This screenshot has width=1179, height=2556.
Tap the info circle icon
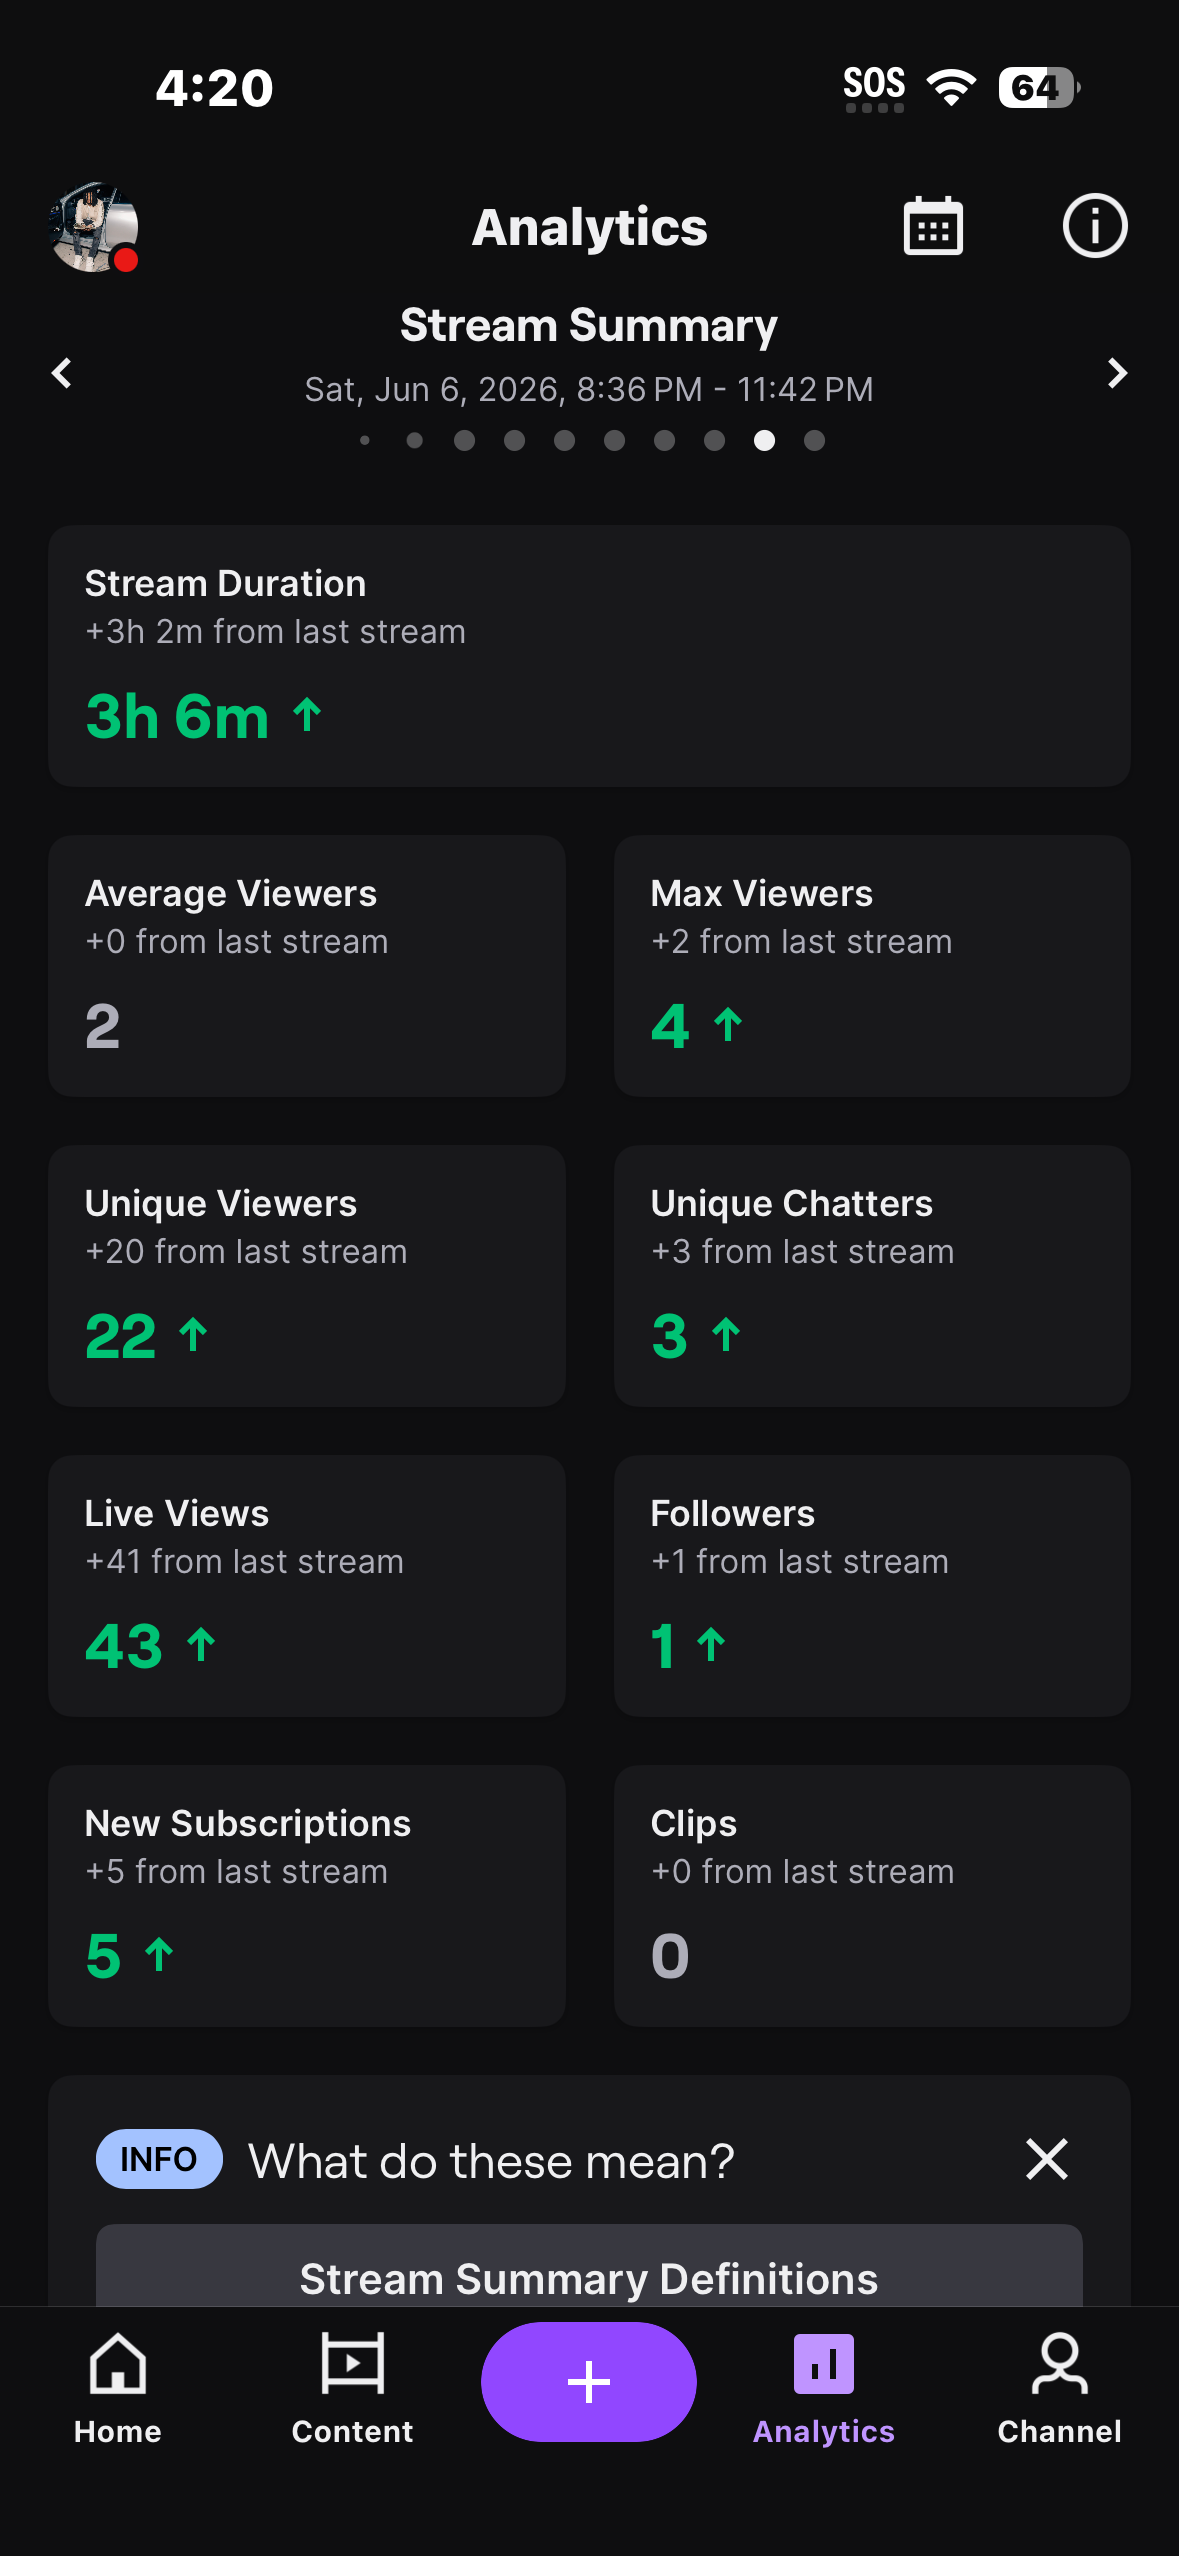tap(1094, 226)
